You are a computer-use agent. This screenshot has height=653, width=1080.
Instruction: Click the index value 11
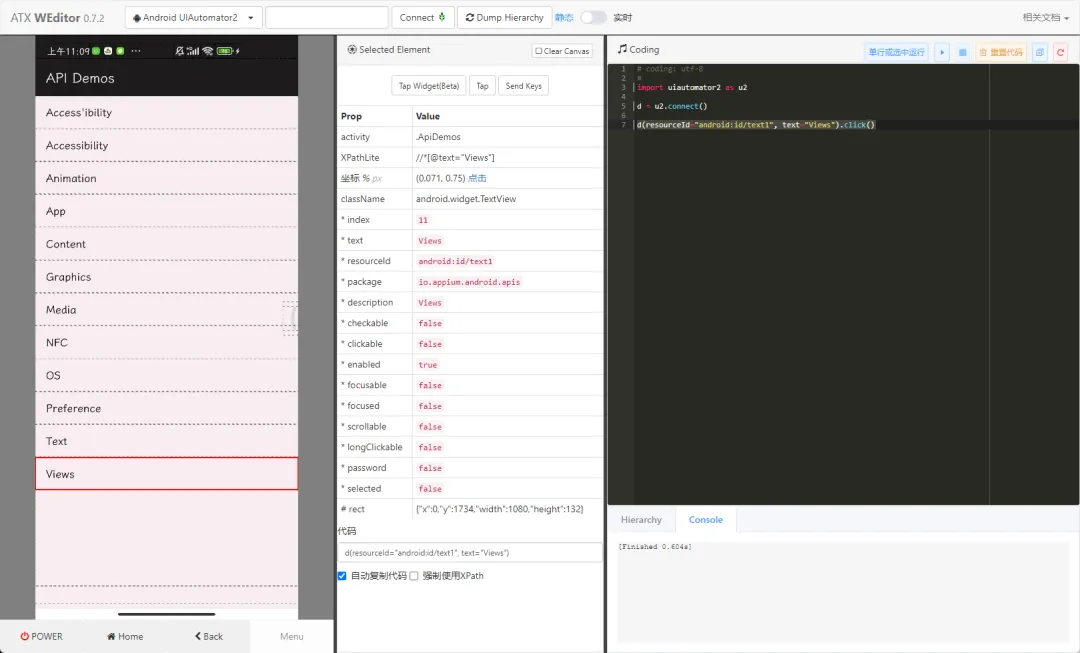423,220
